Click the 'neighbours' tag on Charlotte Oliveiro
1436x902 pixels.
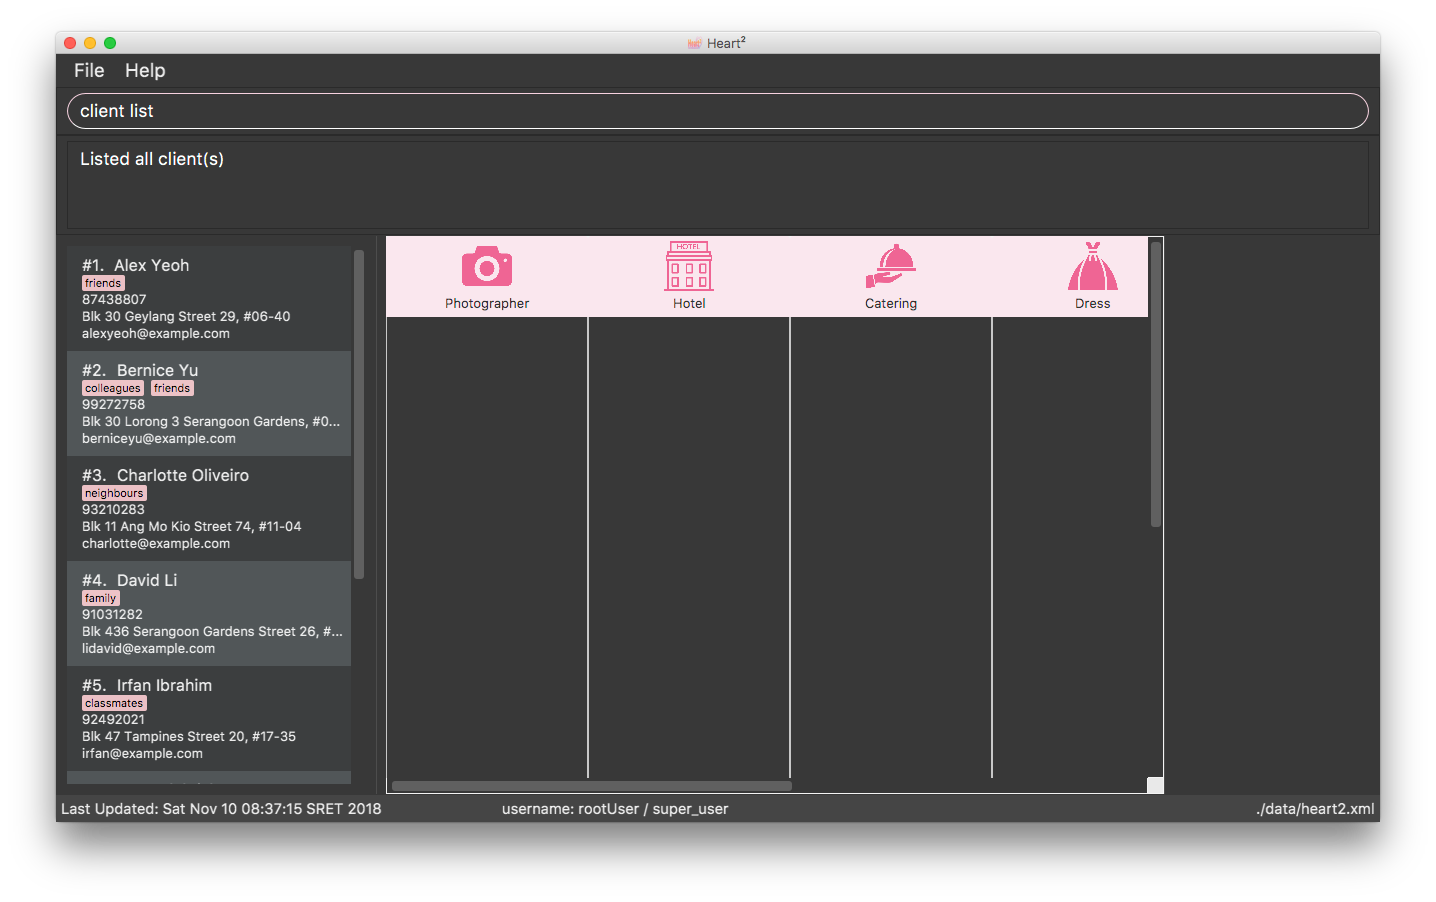(114, 493)
